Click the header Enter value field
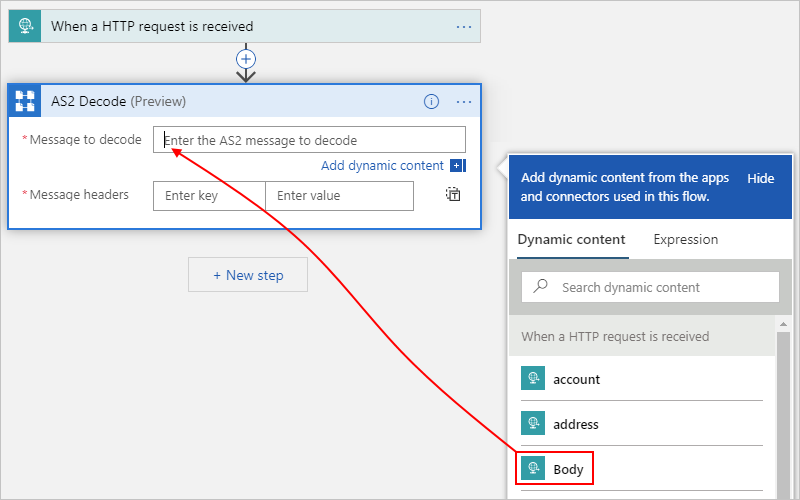 coord(339,196)
